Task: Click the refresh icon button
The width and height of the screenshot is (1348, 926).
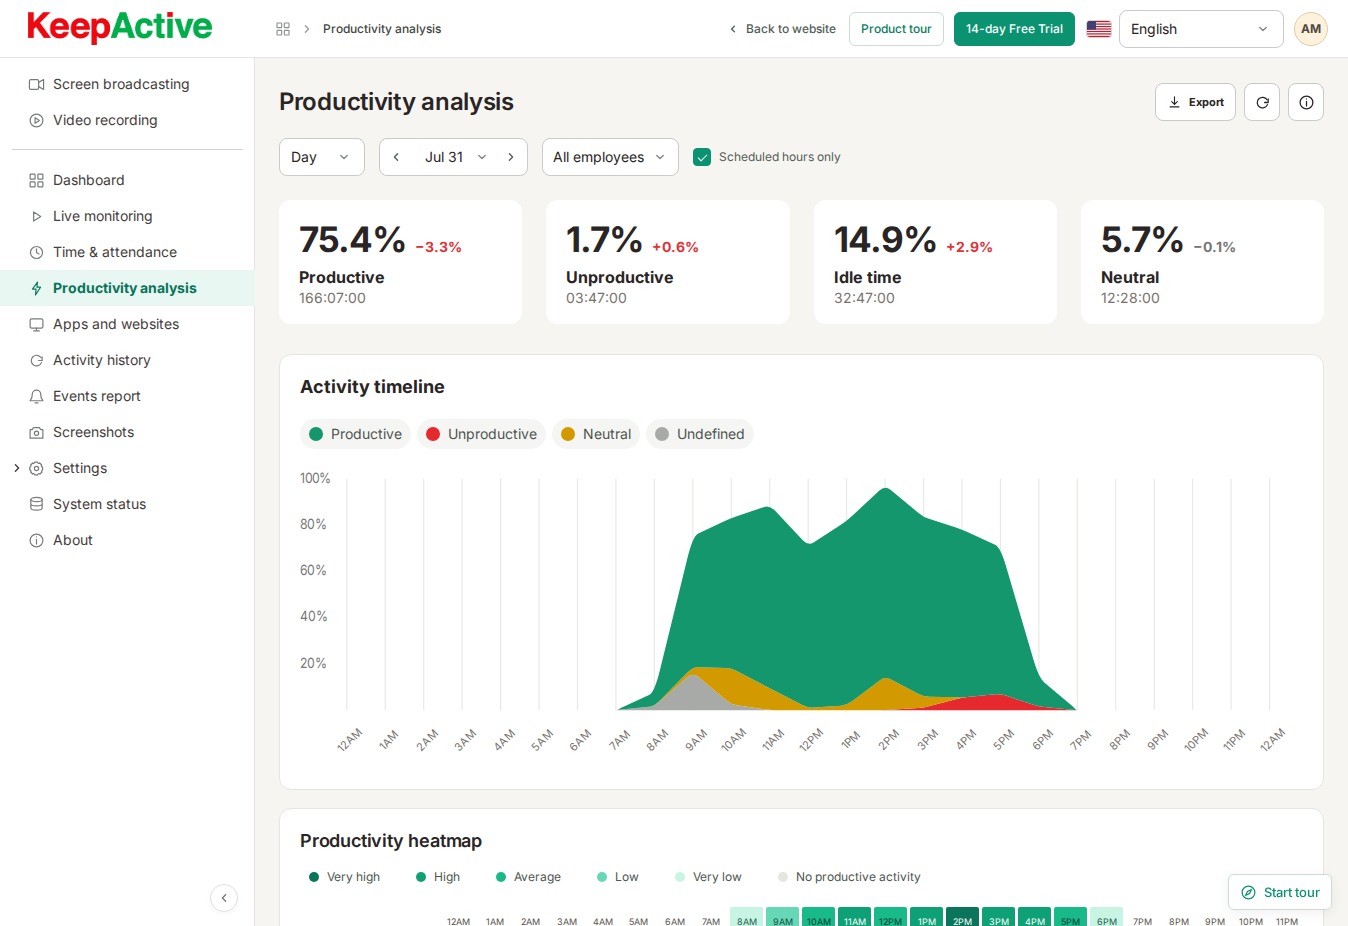Action: 1262,102
